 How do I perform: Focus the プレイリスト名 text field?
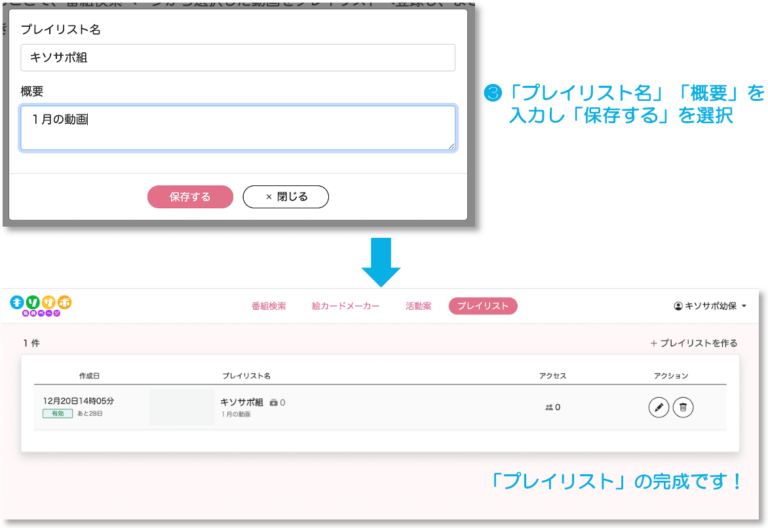[238, 57]
